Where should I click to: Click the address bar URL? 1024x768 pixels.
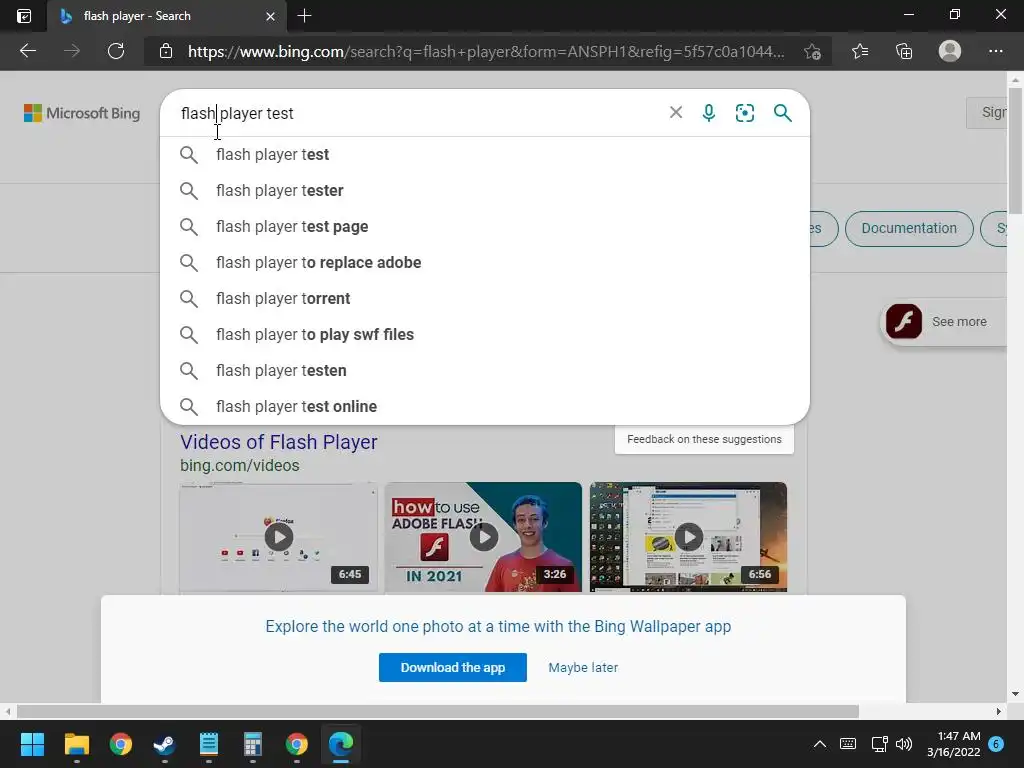(x=486, y=51)
